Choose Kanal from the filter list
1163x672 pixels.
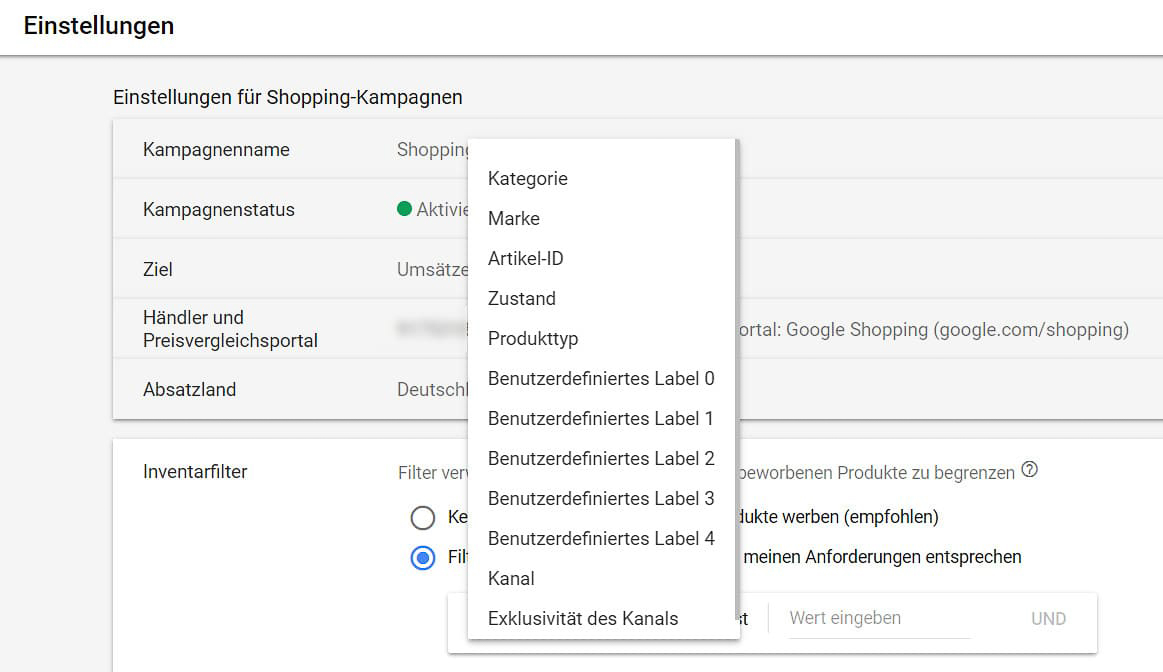pyautogui.click(x=511, y=579)
